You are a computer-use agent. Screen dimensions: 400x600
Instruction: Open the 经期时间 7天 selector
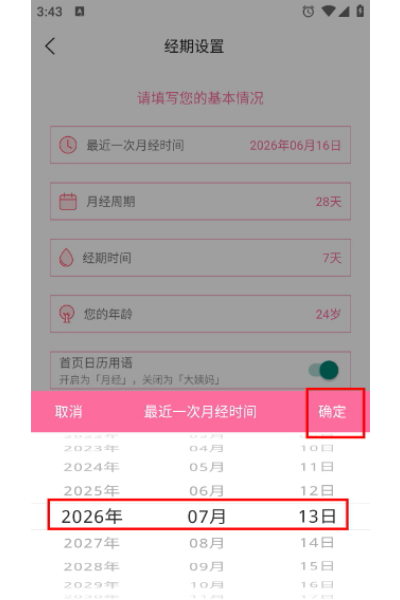pyautogui.click(x=200, y=258)
